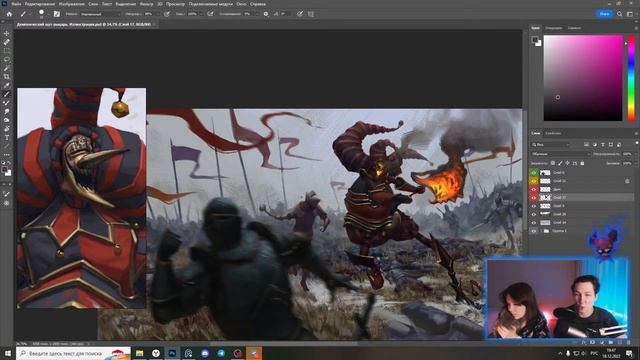Open the workspace switcher icon

click(630, 14)
